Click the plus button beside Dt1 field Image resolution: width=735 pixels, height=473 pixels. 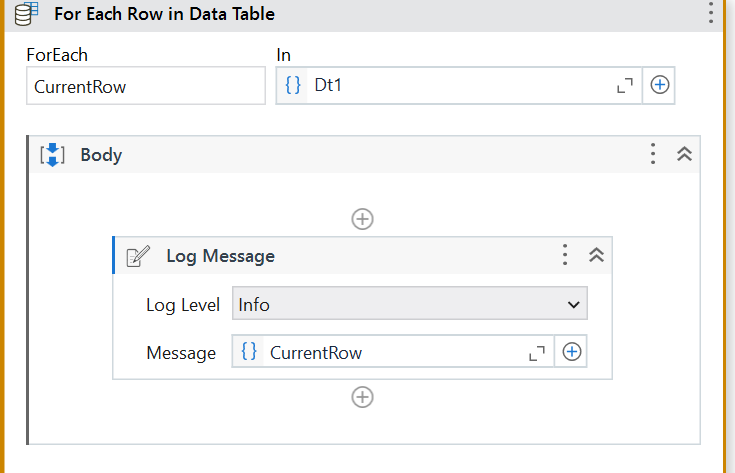(x=659, y=85)
